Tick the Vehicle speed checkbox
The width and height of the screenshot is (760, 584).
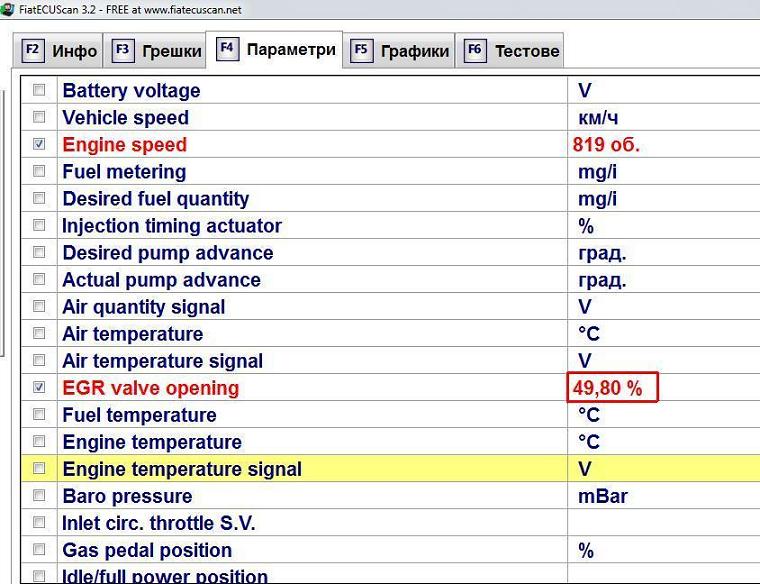pos(39,117)
